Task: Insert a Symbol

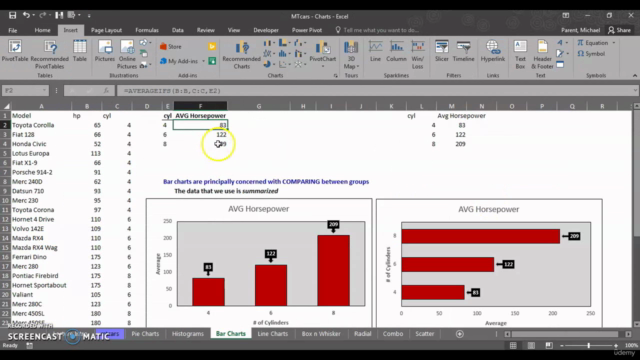Action: tap(591, 54)
